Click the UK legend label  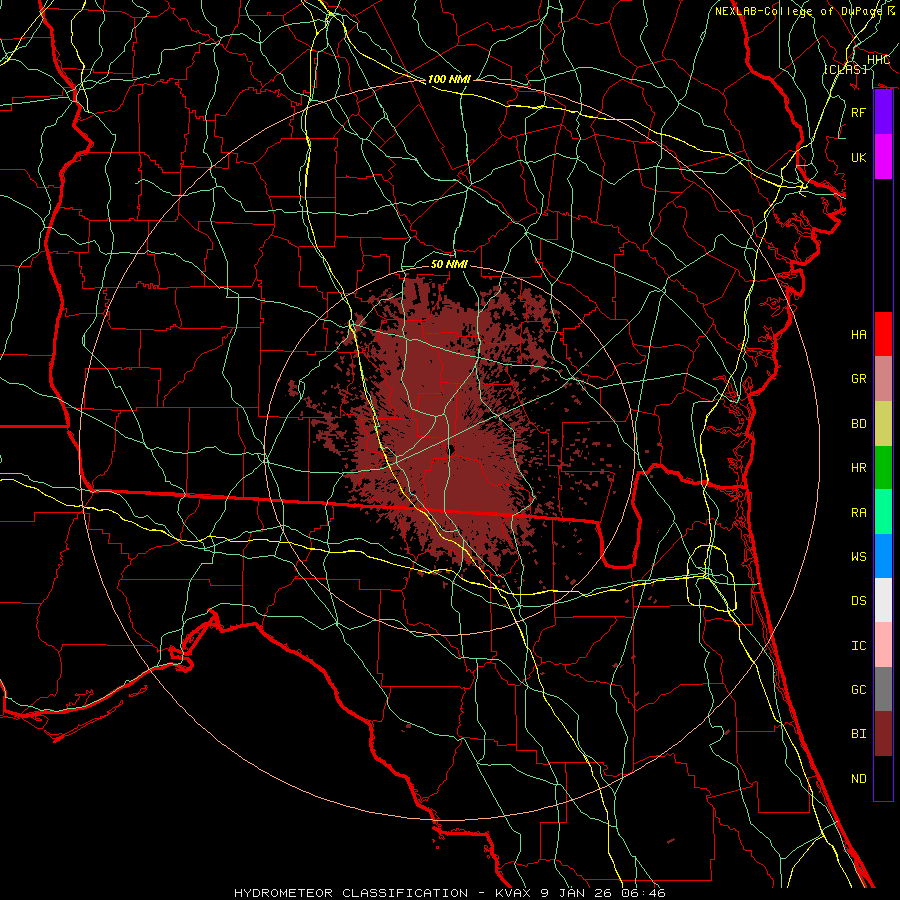(859, 157)
